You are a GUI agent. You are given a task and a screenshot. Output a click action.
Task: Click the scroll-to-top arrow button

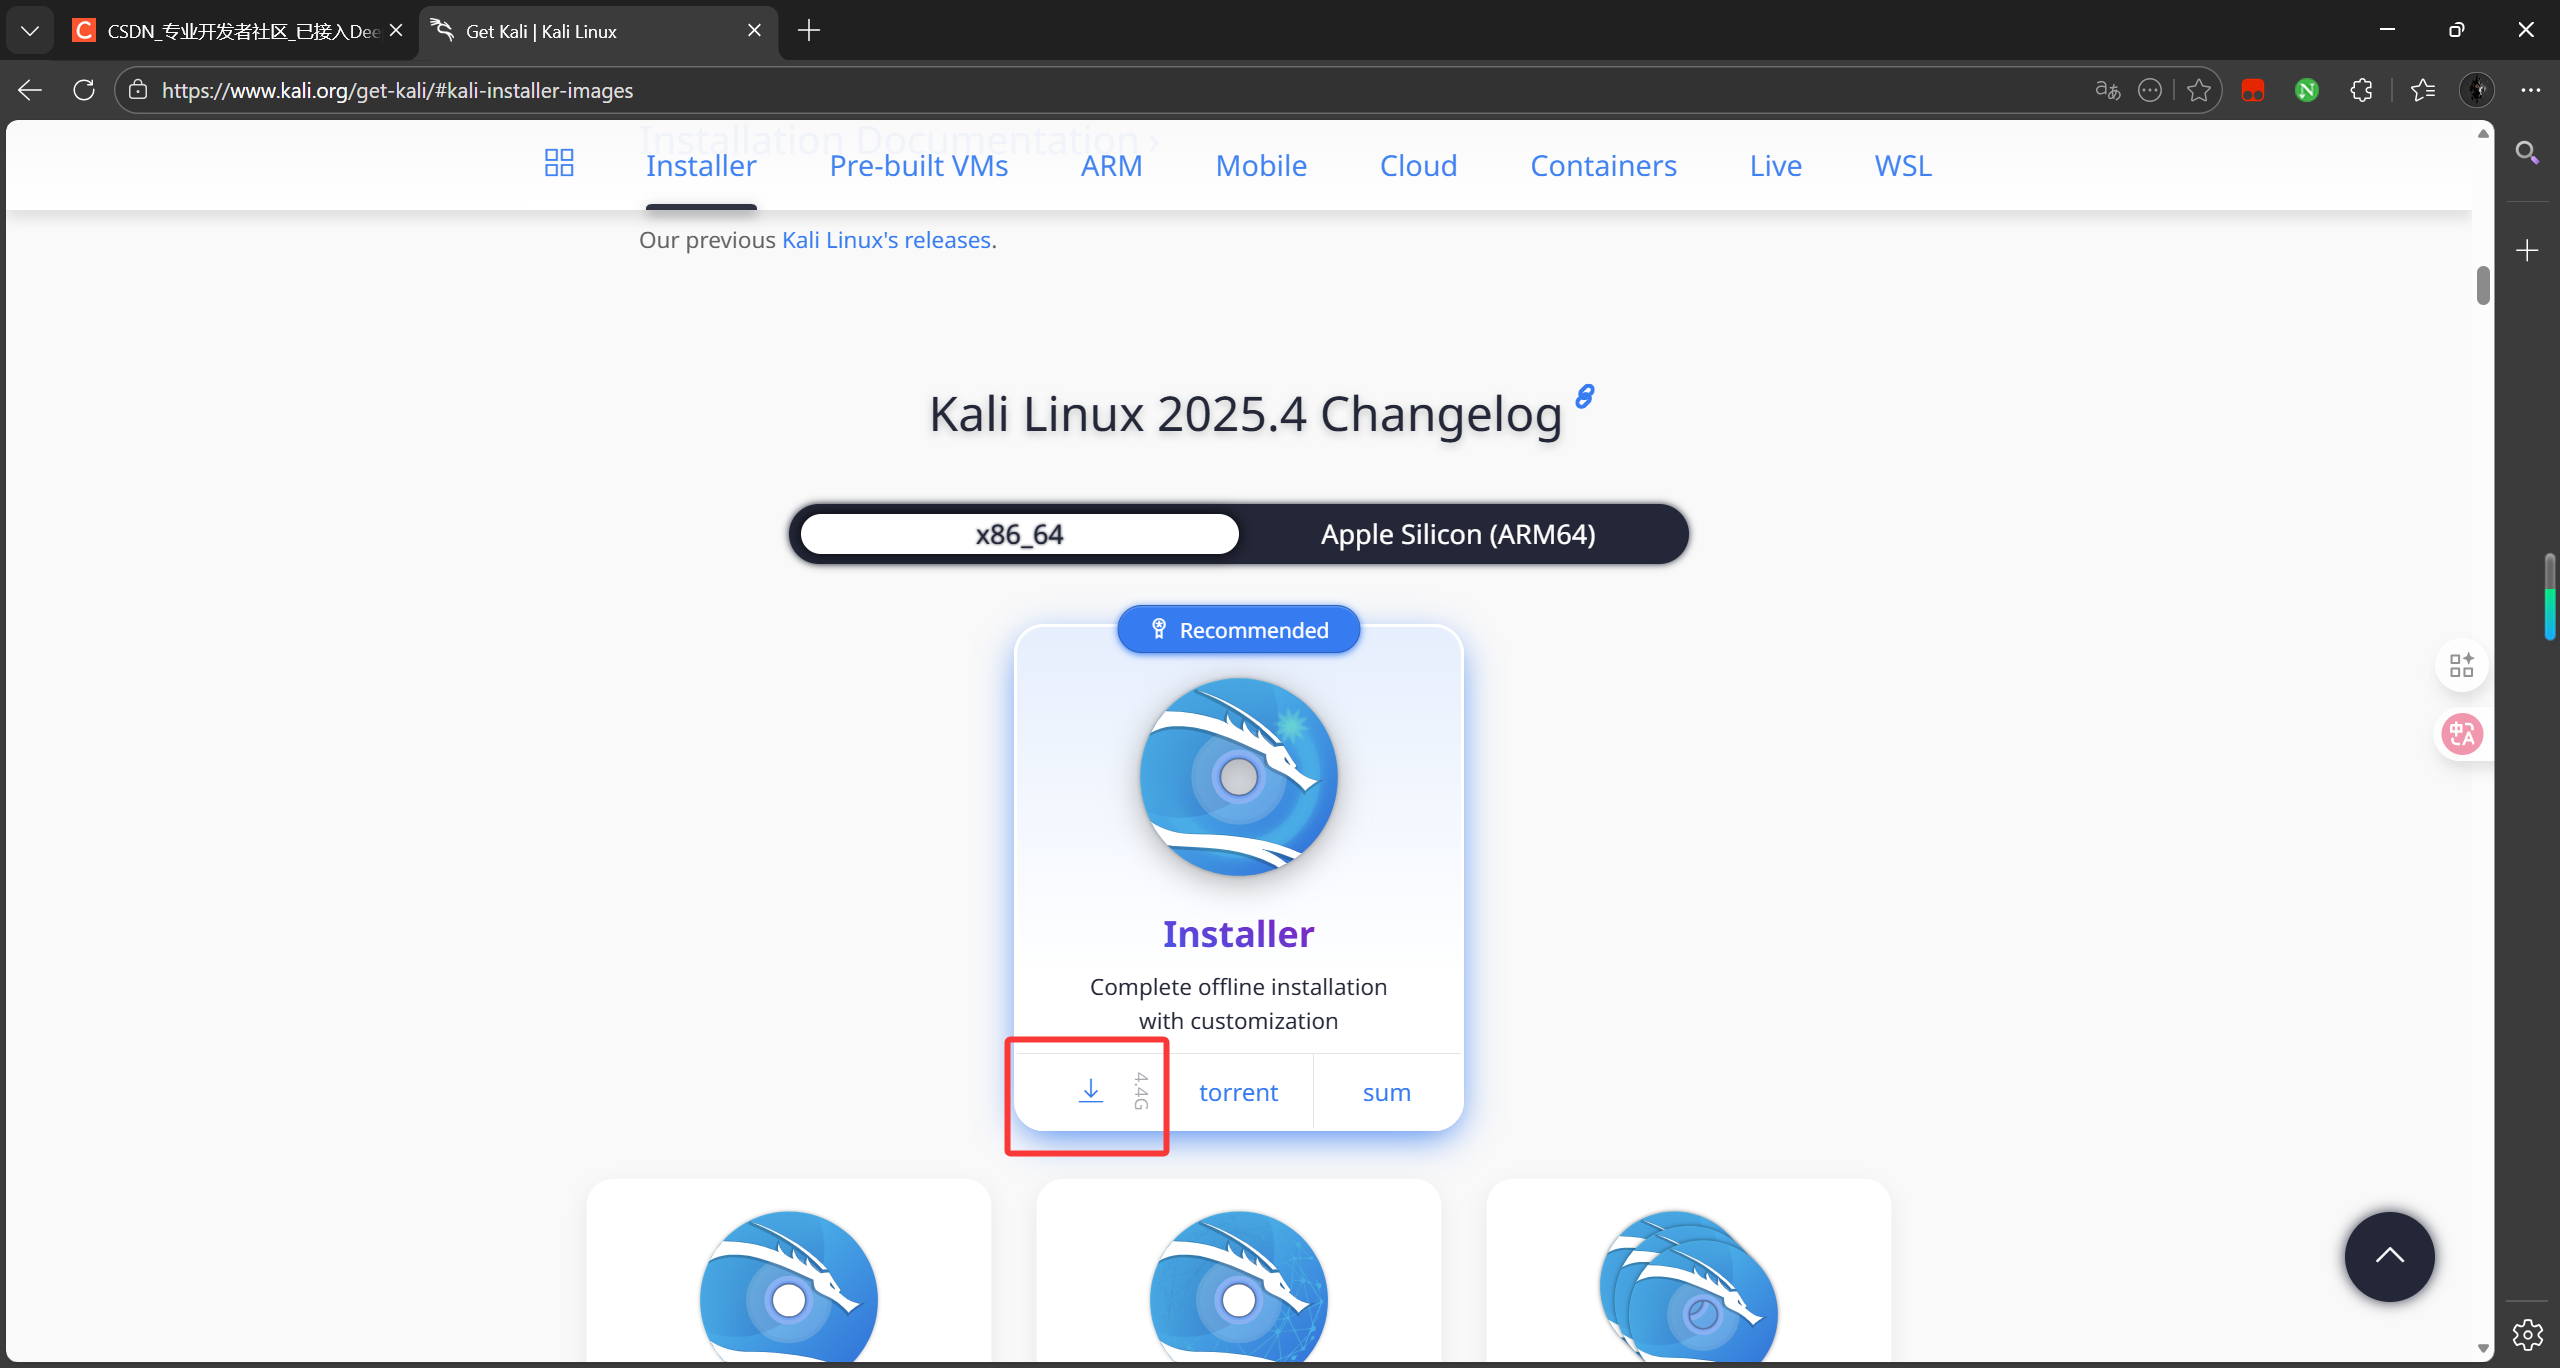[x=2389, y=1256]
